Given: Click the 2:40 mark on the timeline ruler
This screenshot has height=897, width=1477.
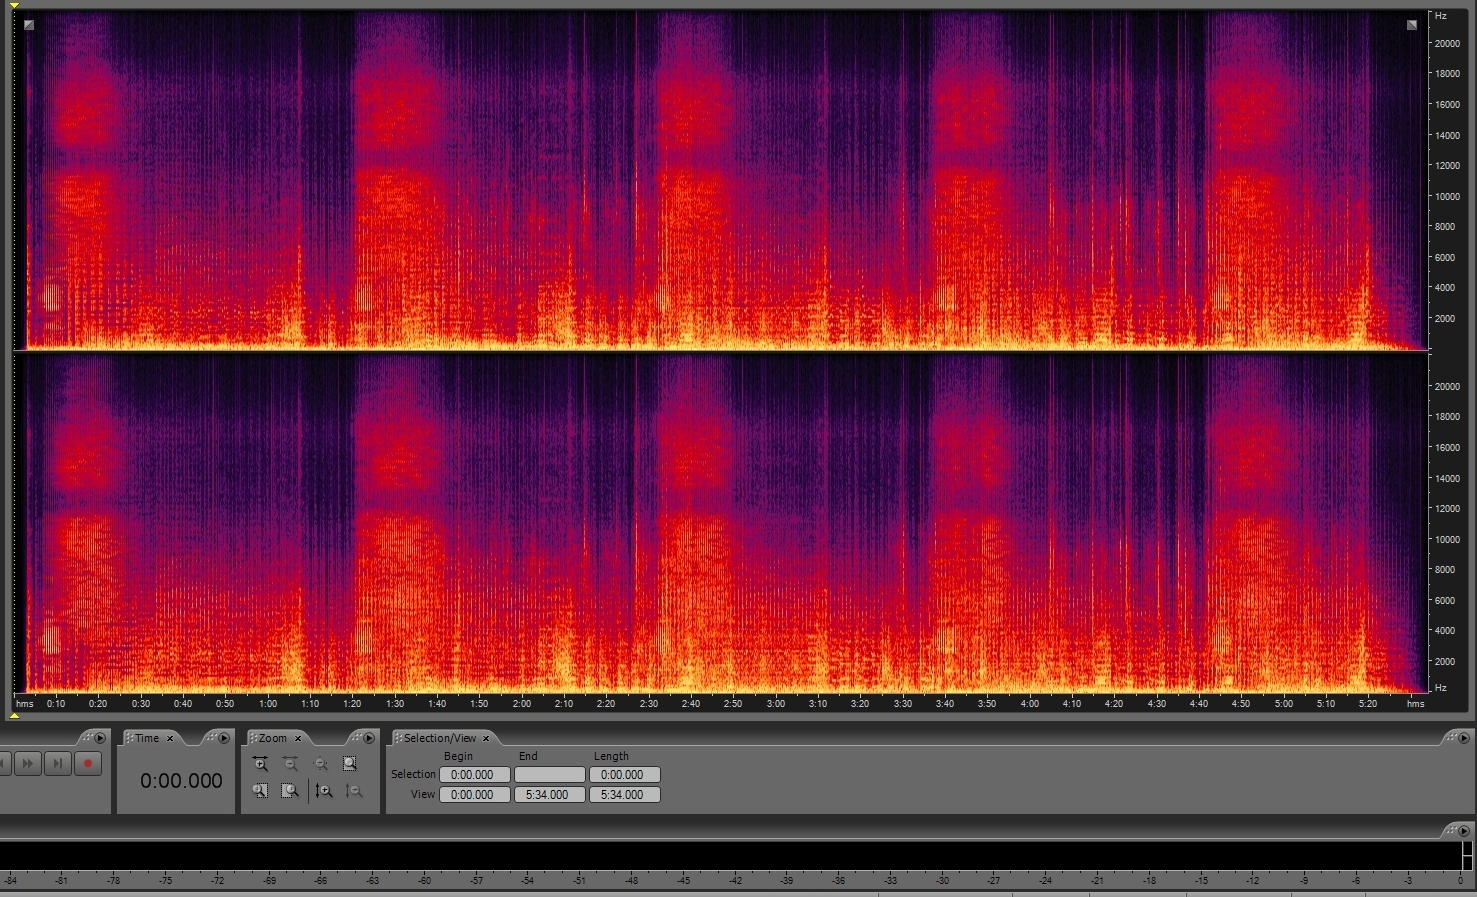Looking at the screenshot, I should pyautogui.click(x=691, y=704).
